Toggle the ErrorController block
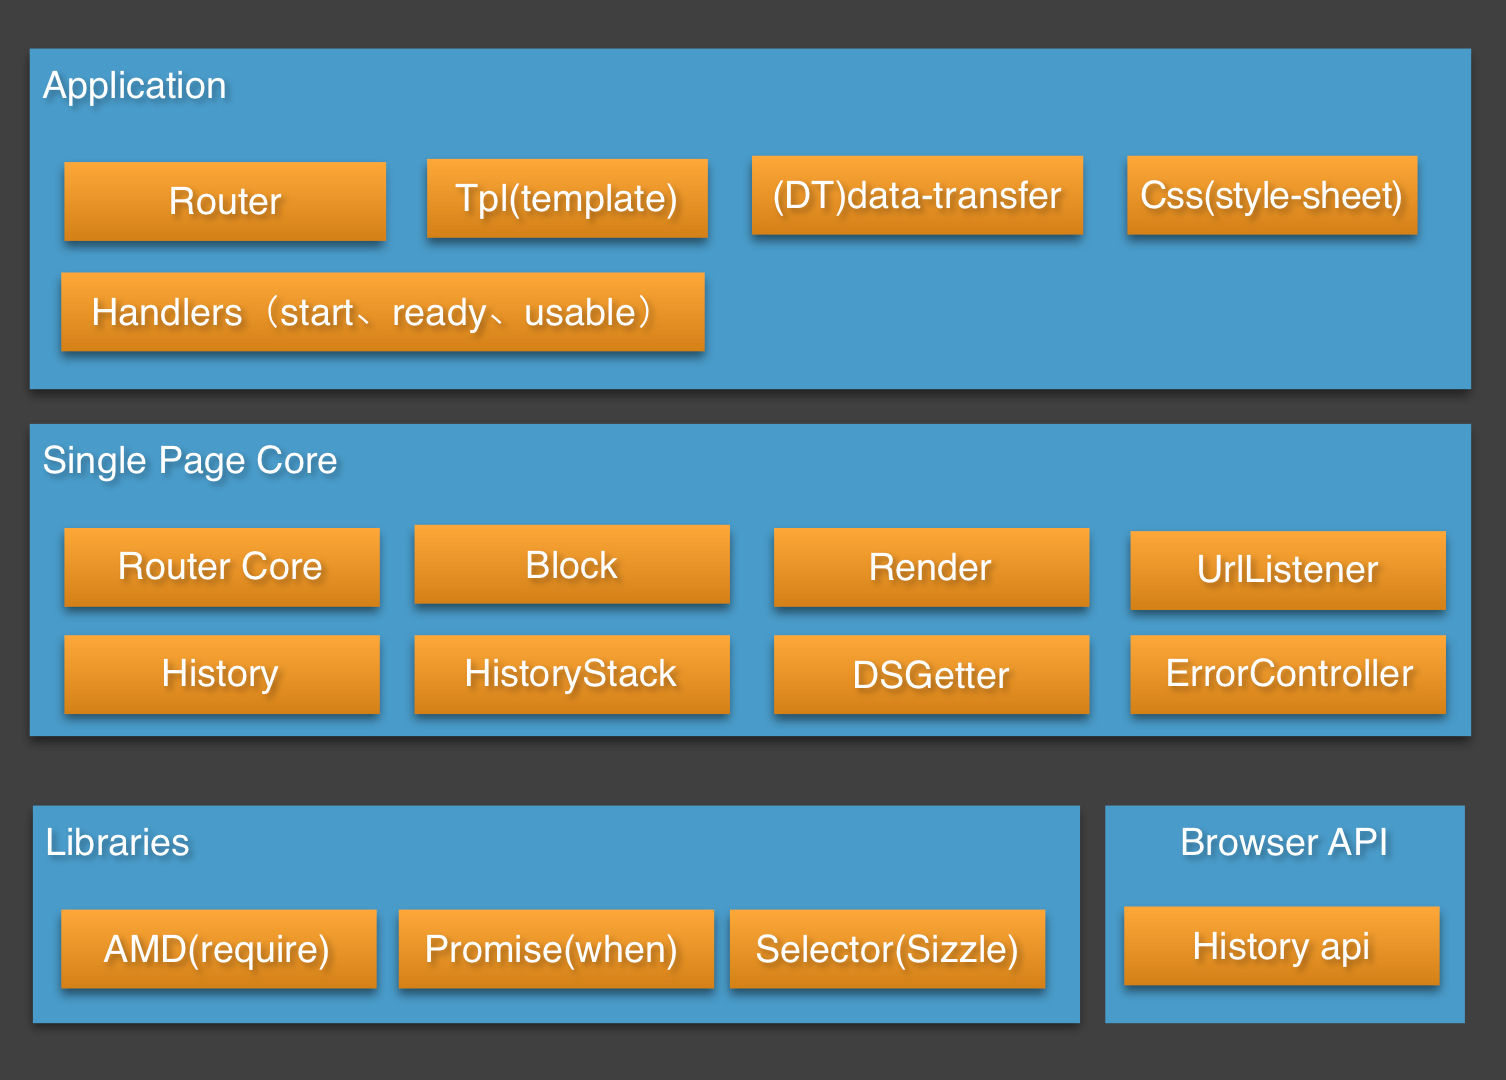Screen dimensions: 1506x1080 pos(1287,674)
